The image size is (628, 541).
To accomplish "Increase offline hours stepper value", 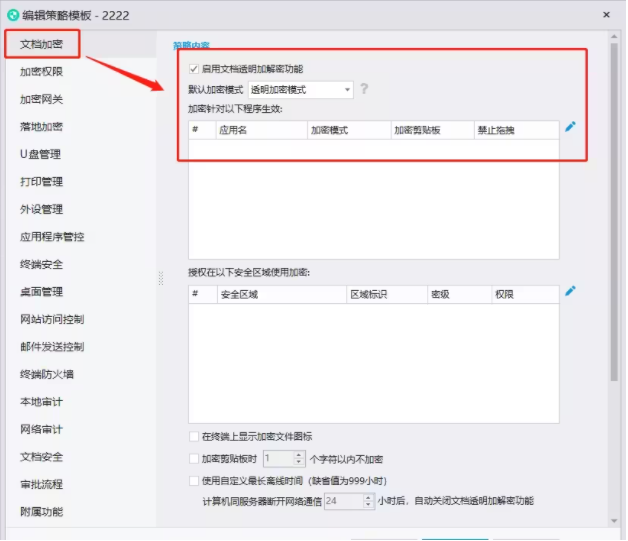I will [x=368, y=497].
